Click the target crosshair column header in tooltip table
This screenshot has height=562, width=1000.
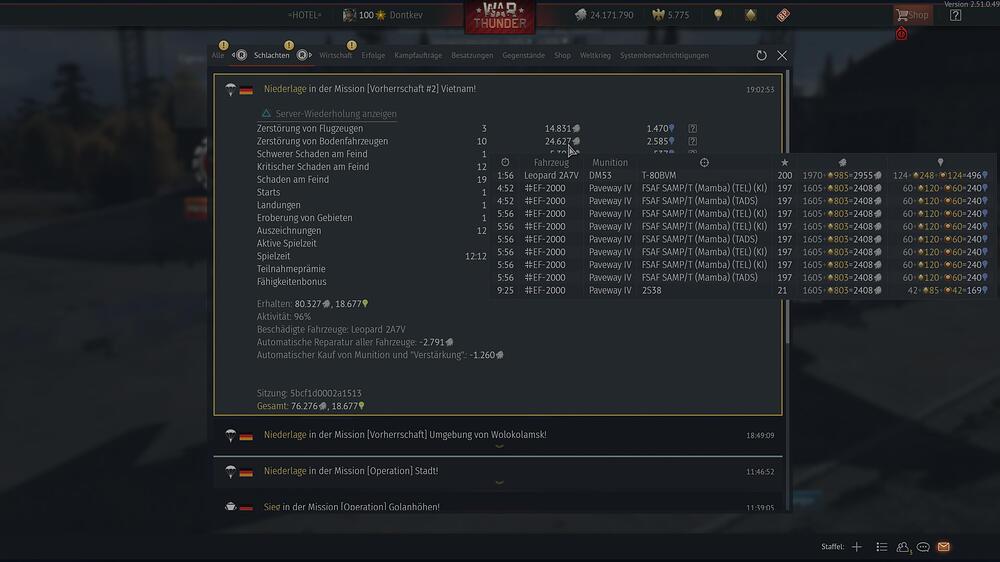pyautogui.click(x=704, y=163)
